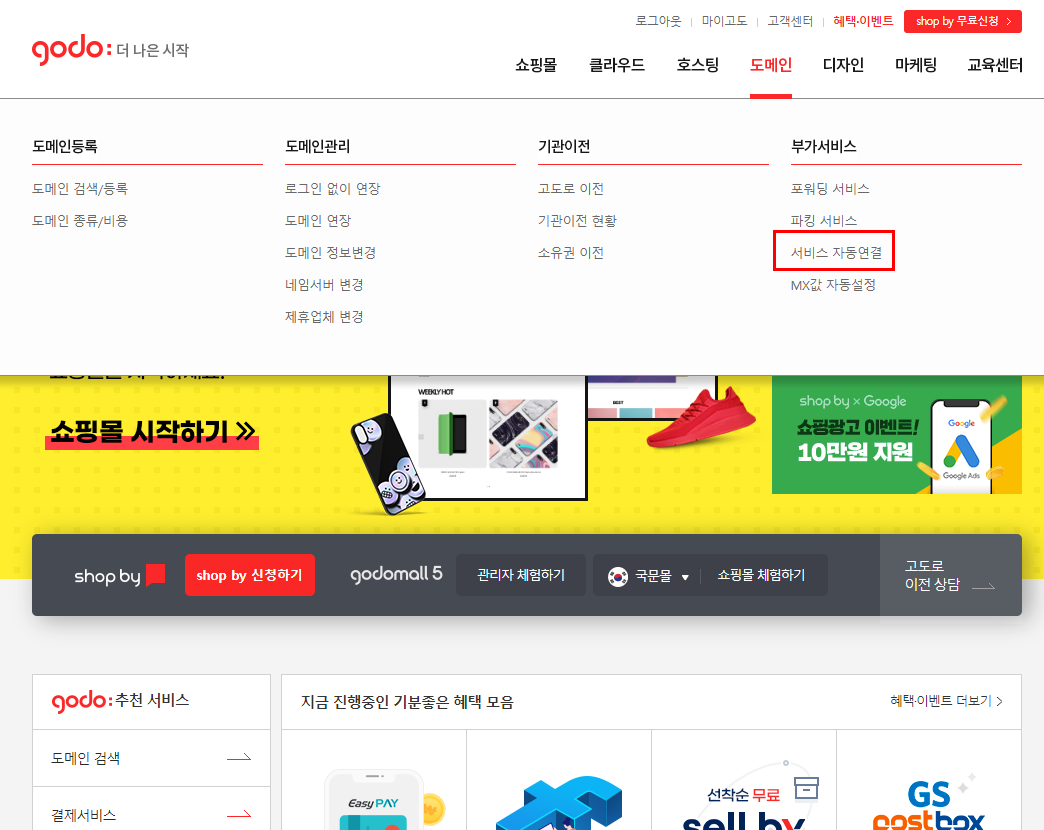Click the Korean flag icon

(x=617, y=576)
